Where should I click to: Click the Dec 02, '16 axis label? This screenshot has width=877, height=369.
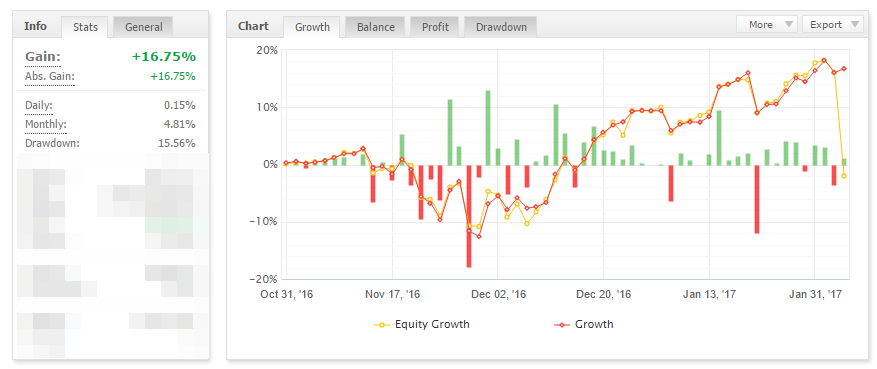(499, 295)
